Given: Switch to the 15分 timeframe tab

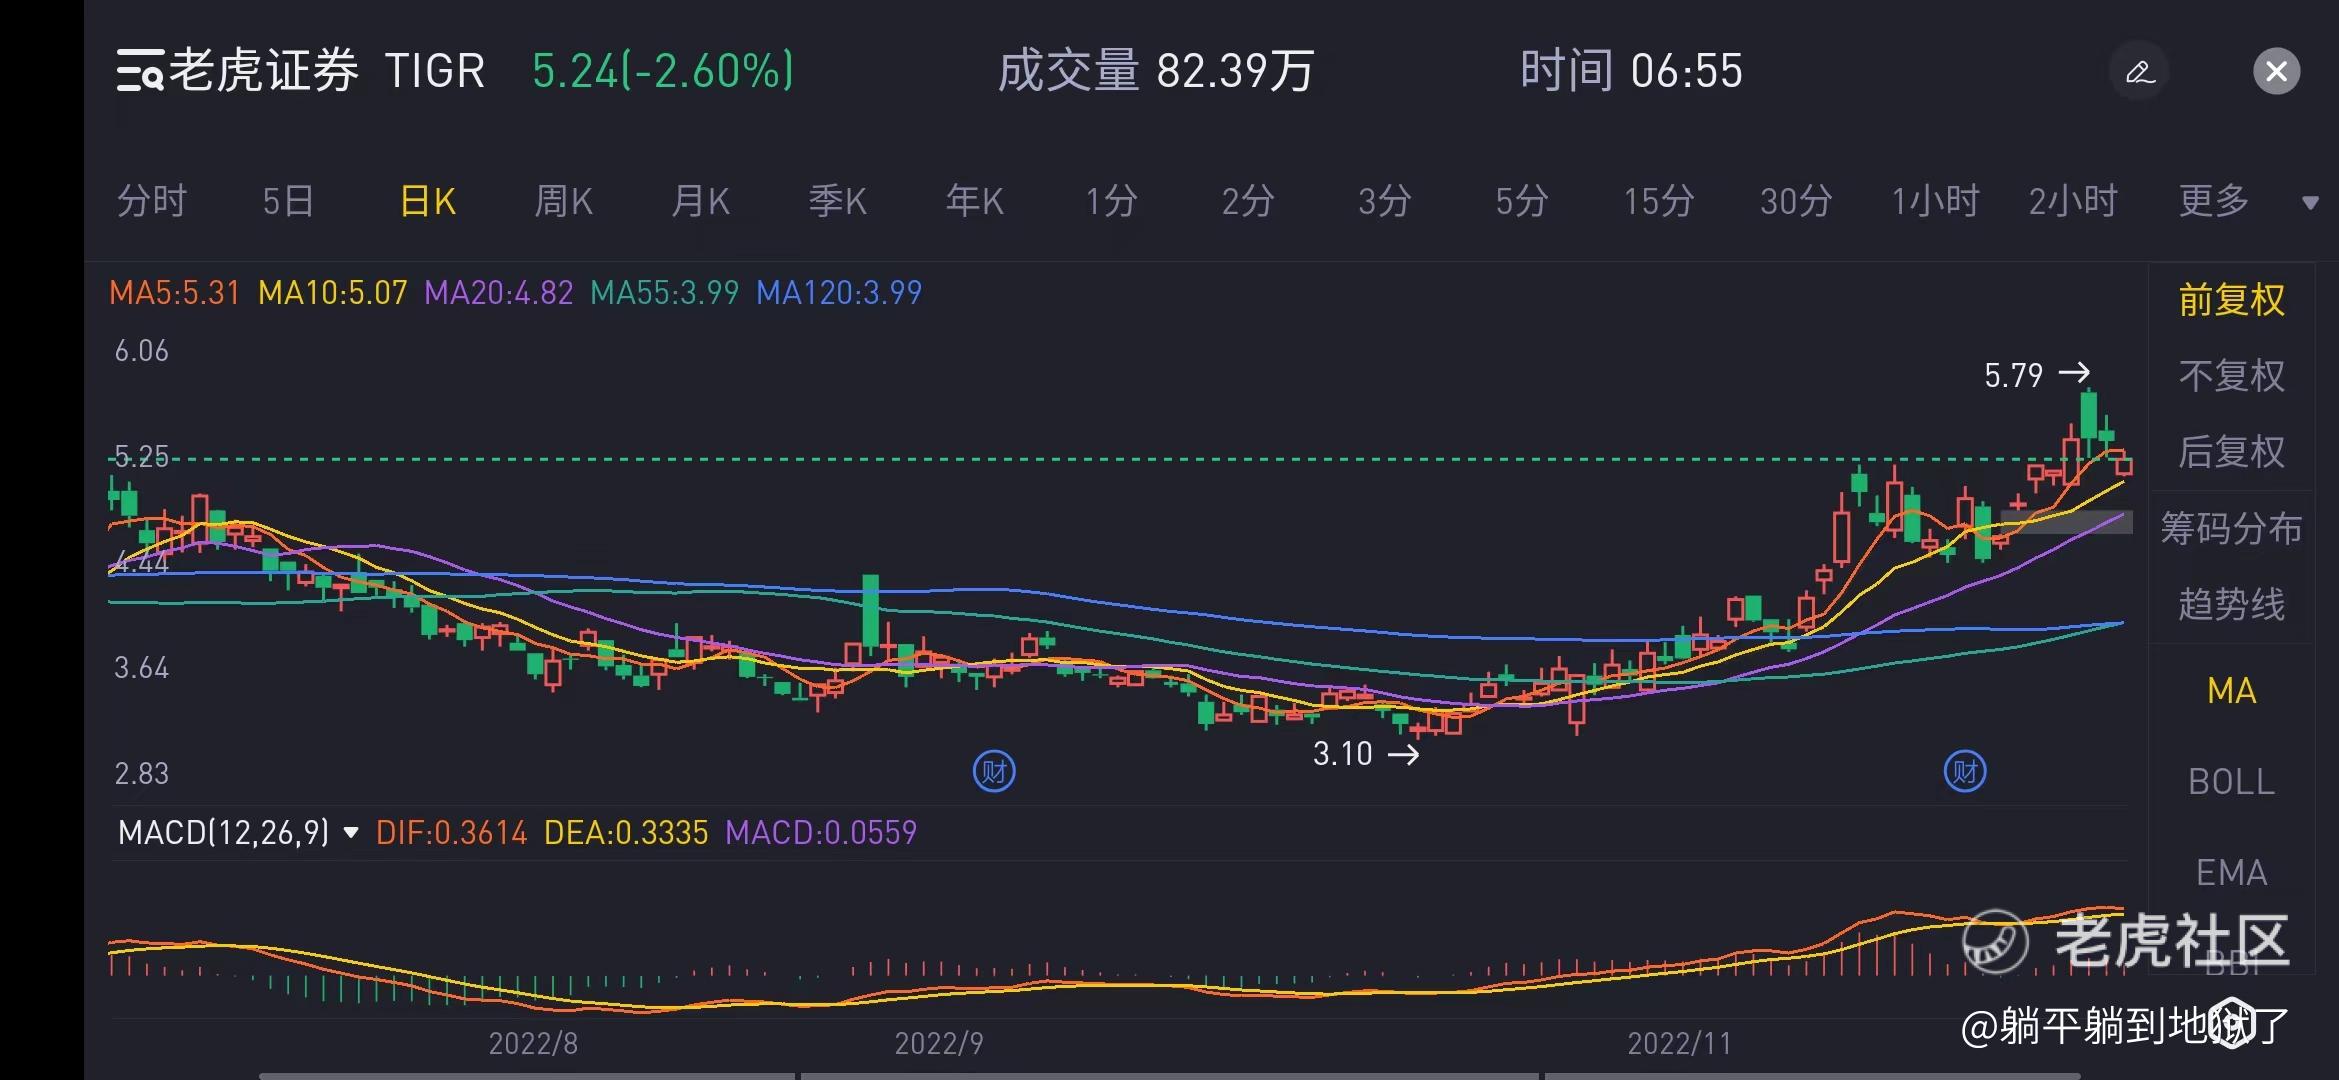Looking at the screenshot, I should point(1658,202).
